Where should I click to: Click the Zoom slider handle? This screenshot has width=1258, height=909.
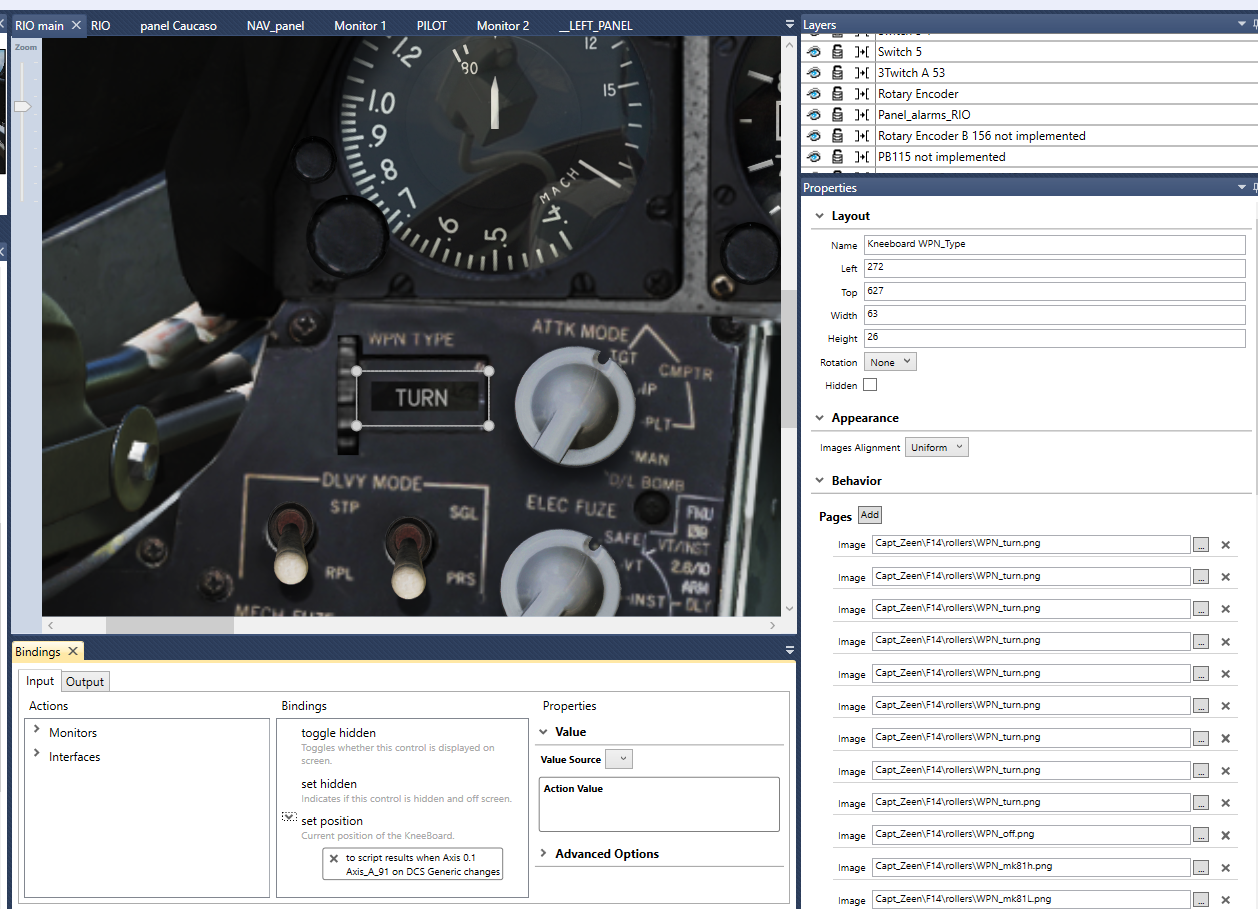coord(22,106)
